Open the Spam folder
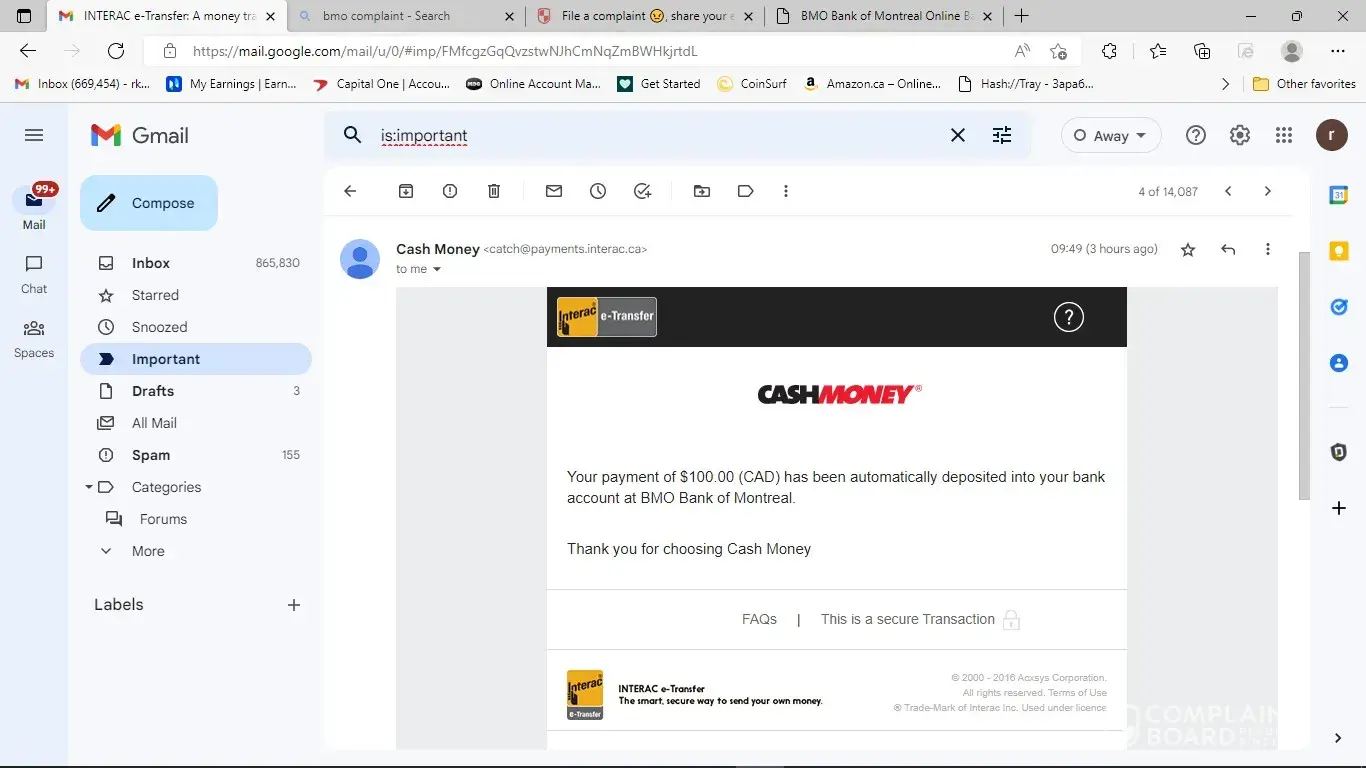The width and height of the screenshot is (1366, 768). pyautogui.click(x=196, y=455)
